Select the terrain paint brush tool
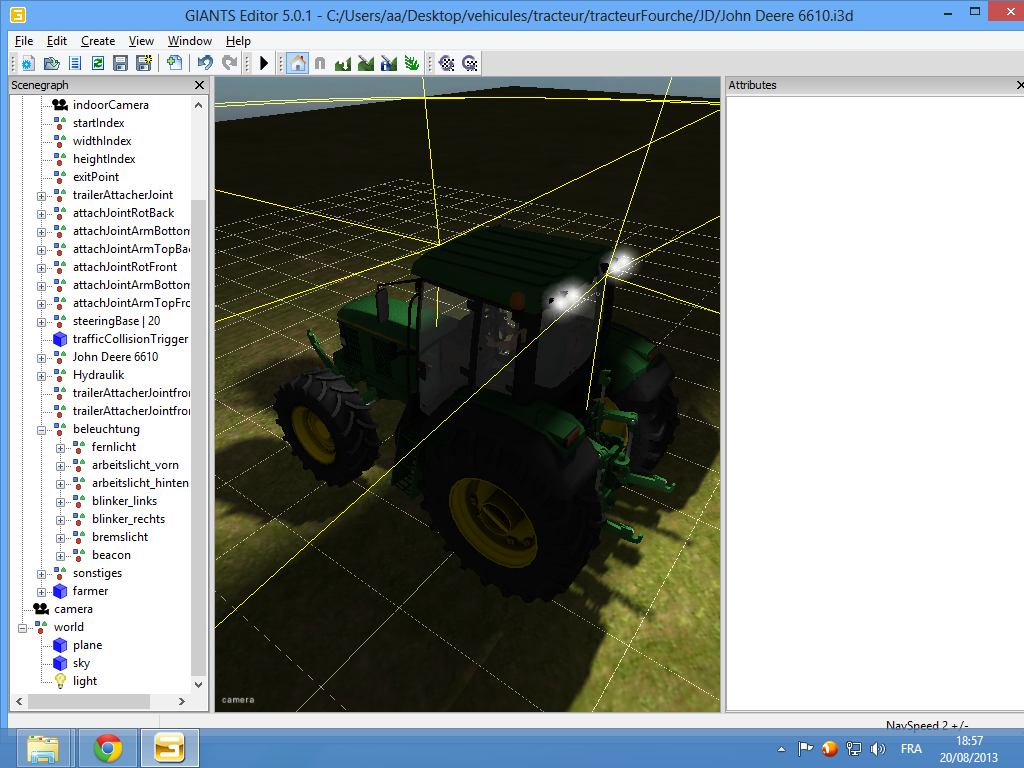Viewport: 1024px width, 768px height. point(366,63)
